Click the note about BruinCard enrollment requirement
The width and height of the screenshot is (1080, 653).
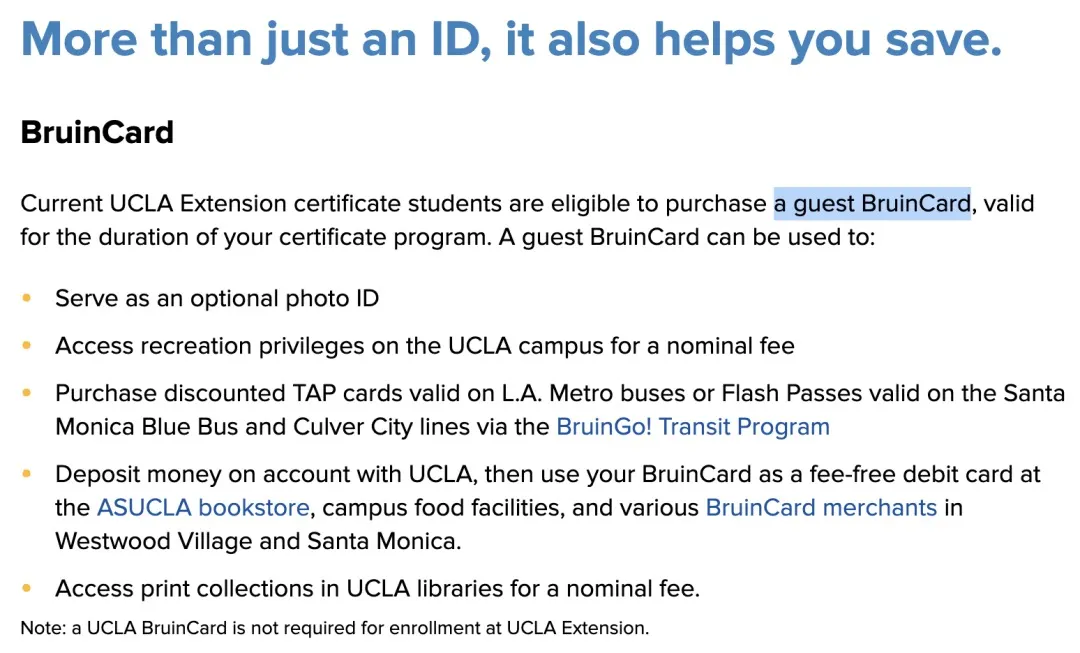coord(335,629)
